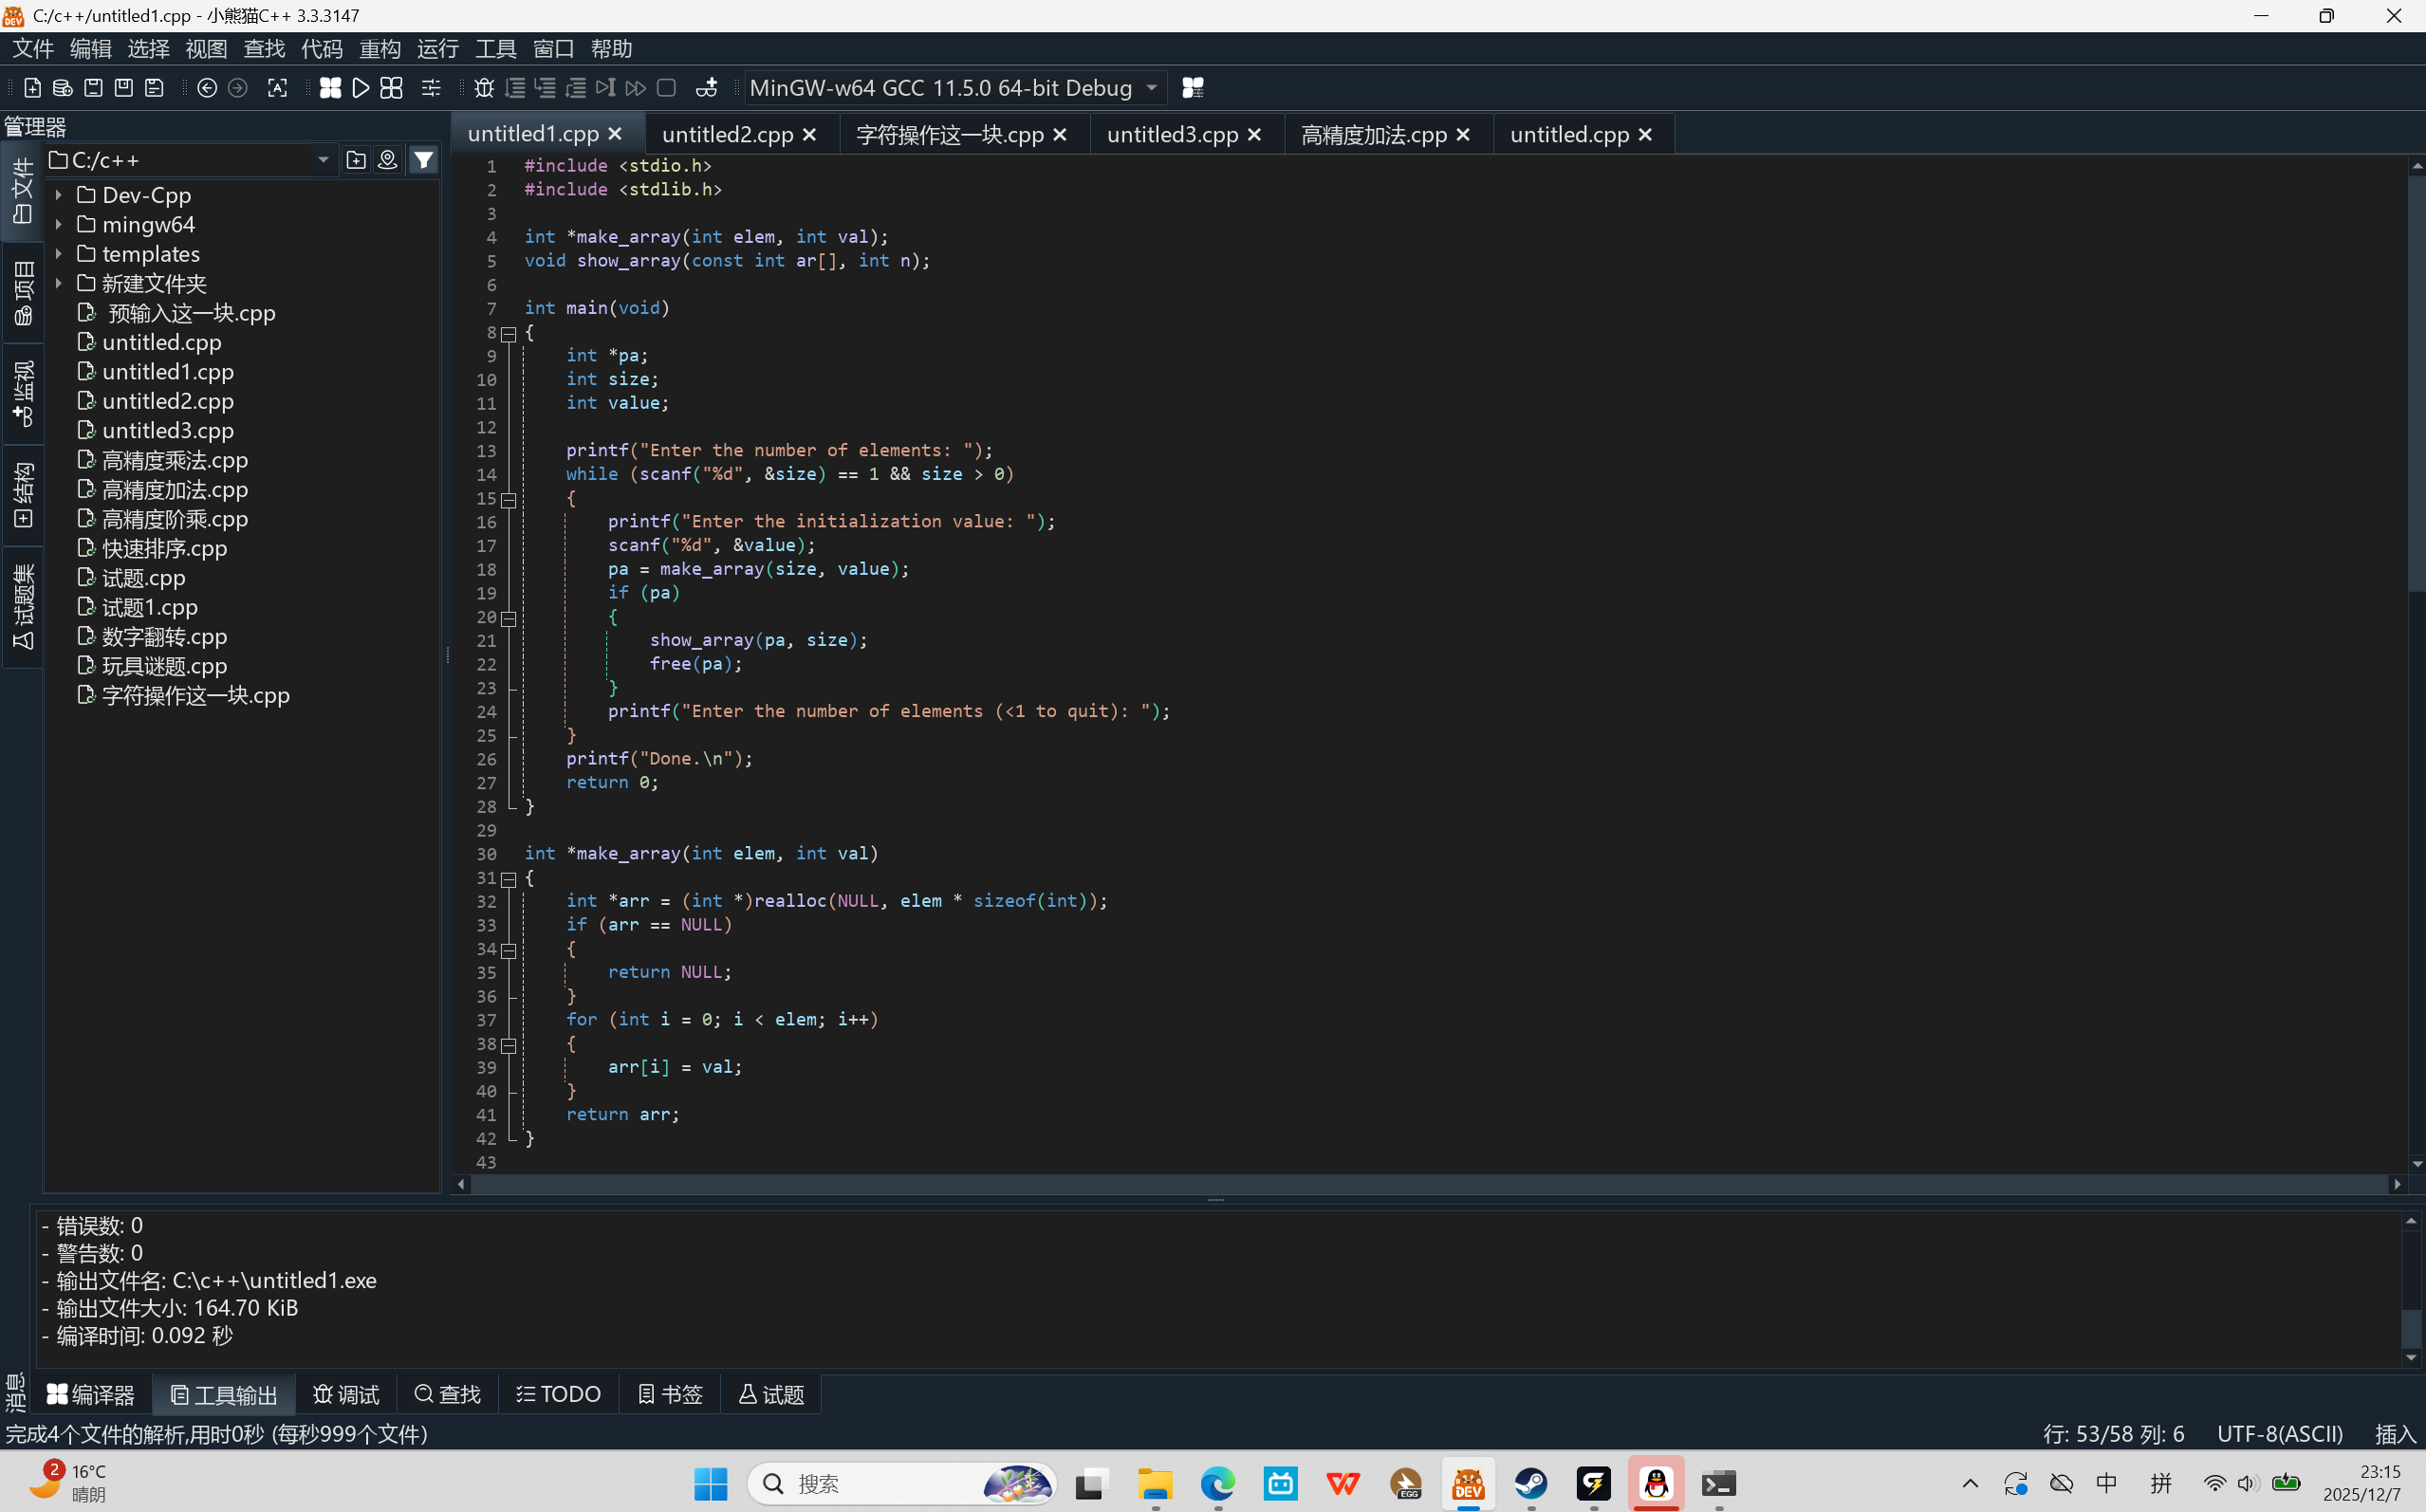Click the back navigation arrow icon
2426x1512 pixels.
[207, 88]
